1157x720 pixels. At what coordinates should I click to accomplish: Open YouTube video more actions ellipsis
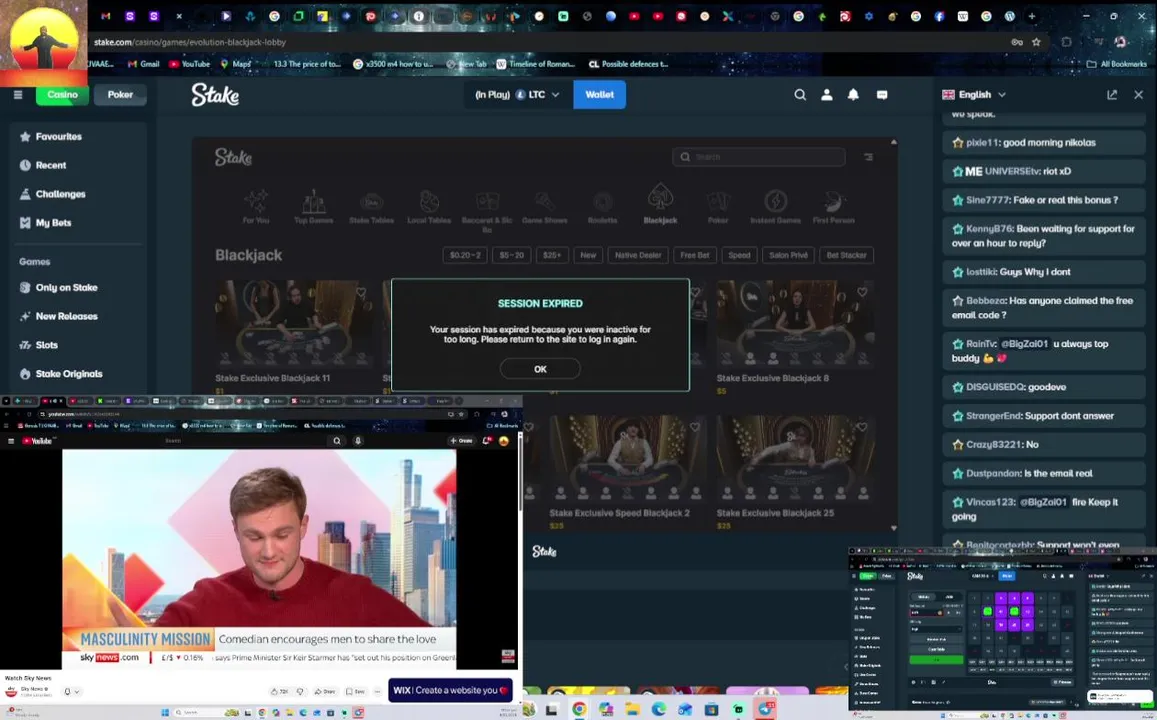pyautogui.click(x=378, y=691)
